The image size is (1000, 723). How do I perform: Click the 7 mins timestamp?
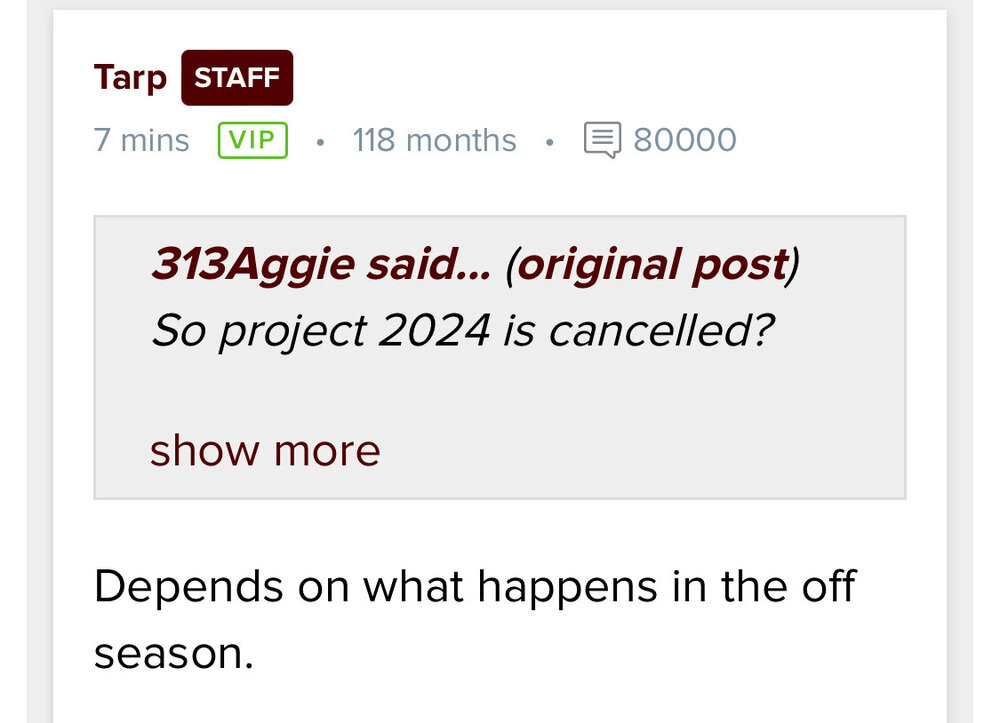point(141,140)
